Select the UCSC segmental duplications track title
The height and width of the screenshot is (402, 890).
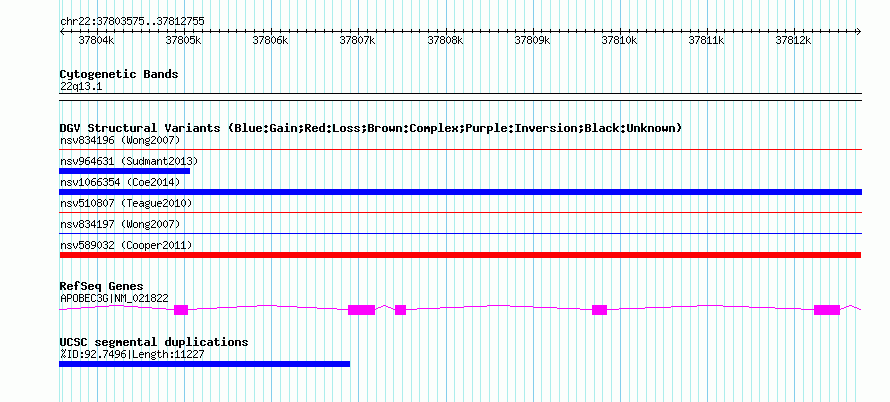[154, 342]
